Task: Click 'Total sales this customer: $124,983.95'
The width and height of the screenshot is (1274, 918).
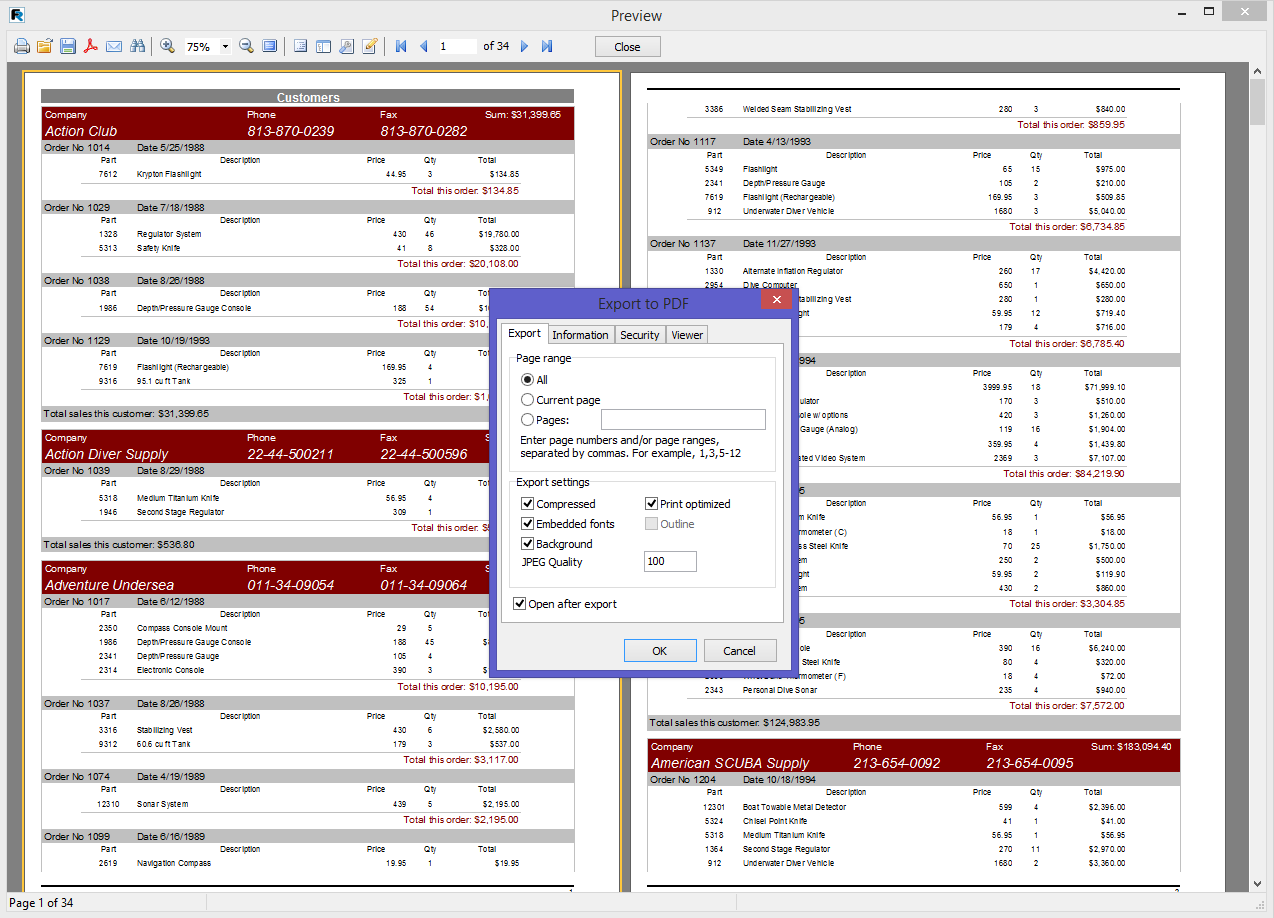Action: (x=735, y=722)
